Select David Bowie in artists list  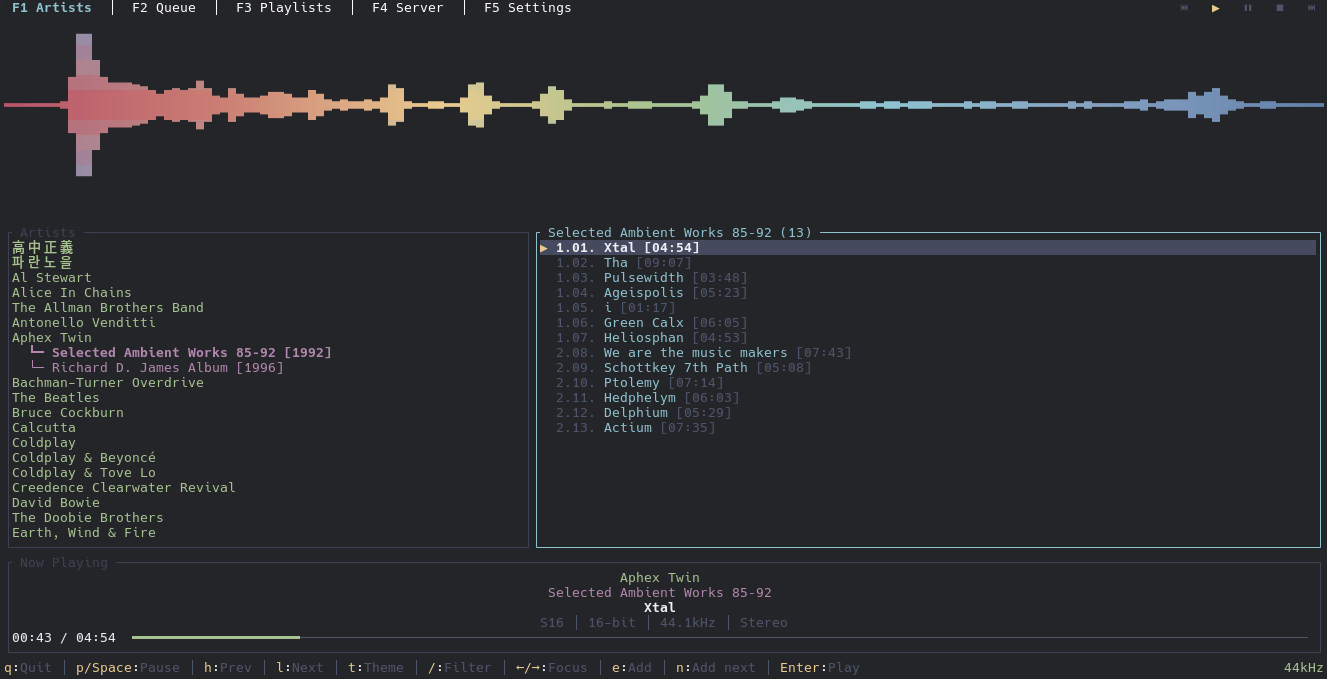56,503
